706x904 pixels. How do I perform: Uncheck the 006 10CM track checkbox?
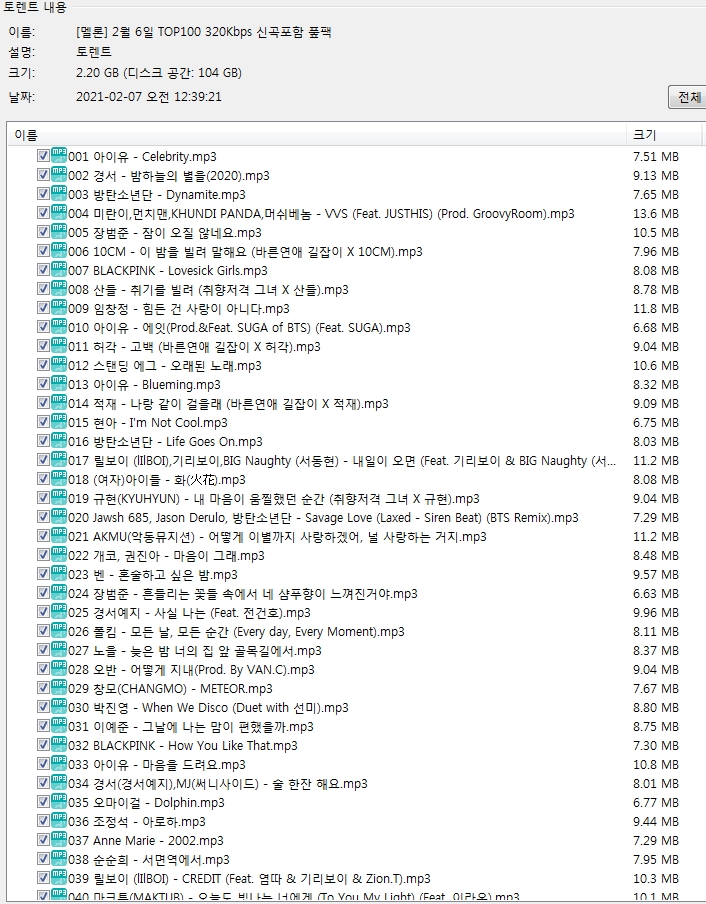pos(43,251)
